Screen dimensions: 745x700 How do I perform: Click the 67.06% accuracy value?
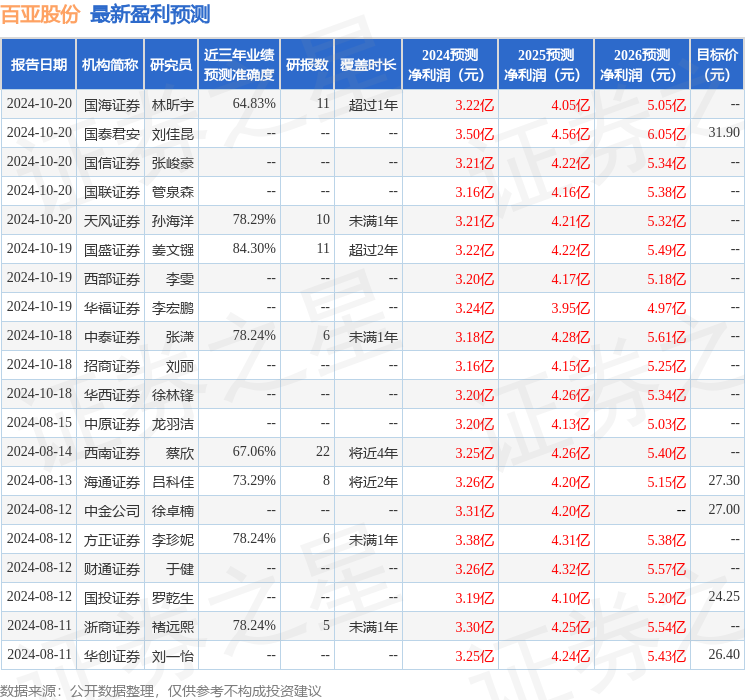tap(254, 451)
